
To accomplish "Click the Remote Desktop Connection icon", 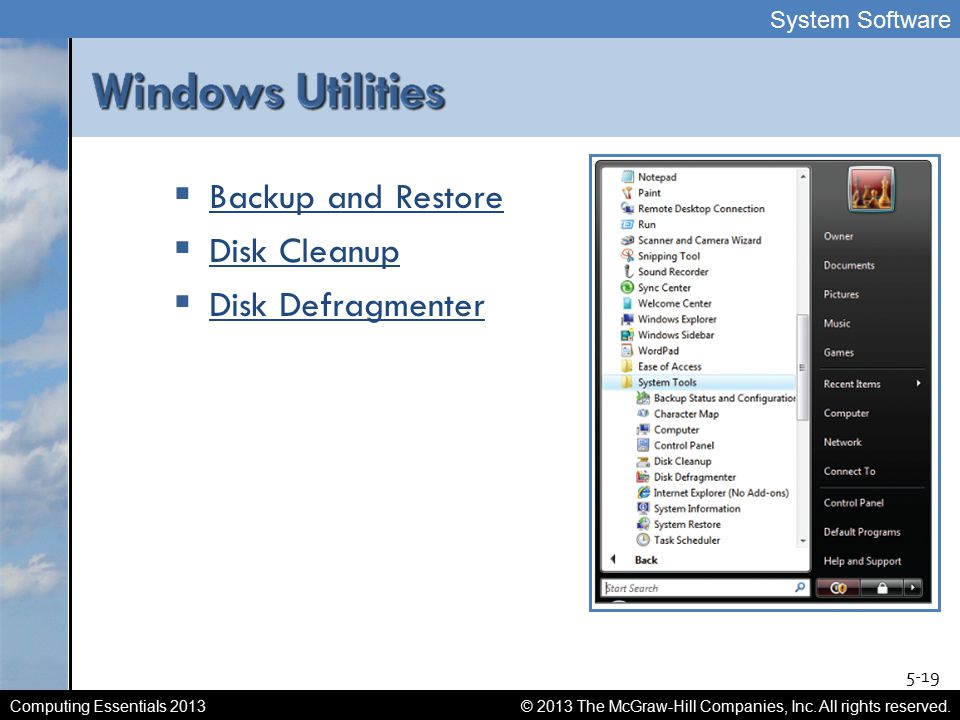I will coord(627,208).
